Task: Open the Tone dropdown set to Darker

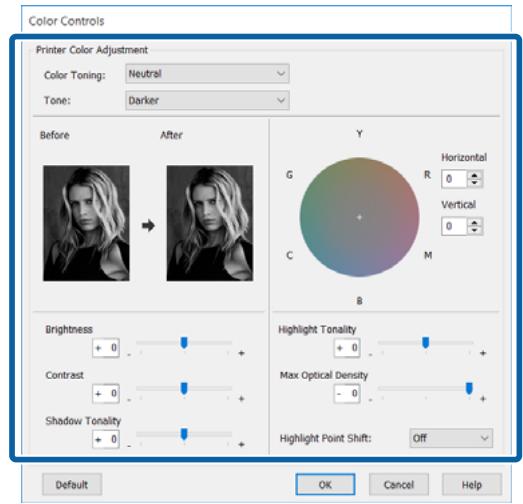Action: pos(207,100)
